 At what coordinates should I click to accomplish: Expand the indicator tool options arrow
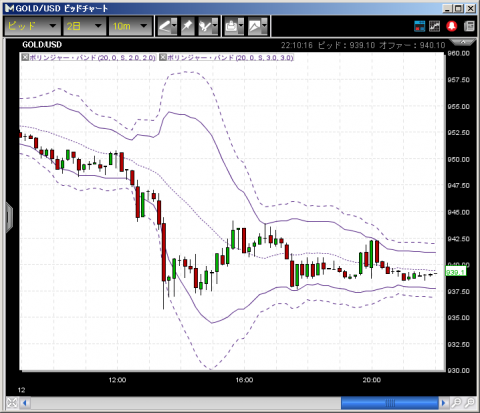coord(215,26)
